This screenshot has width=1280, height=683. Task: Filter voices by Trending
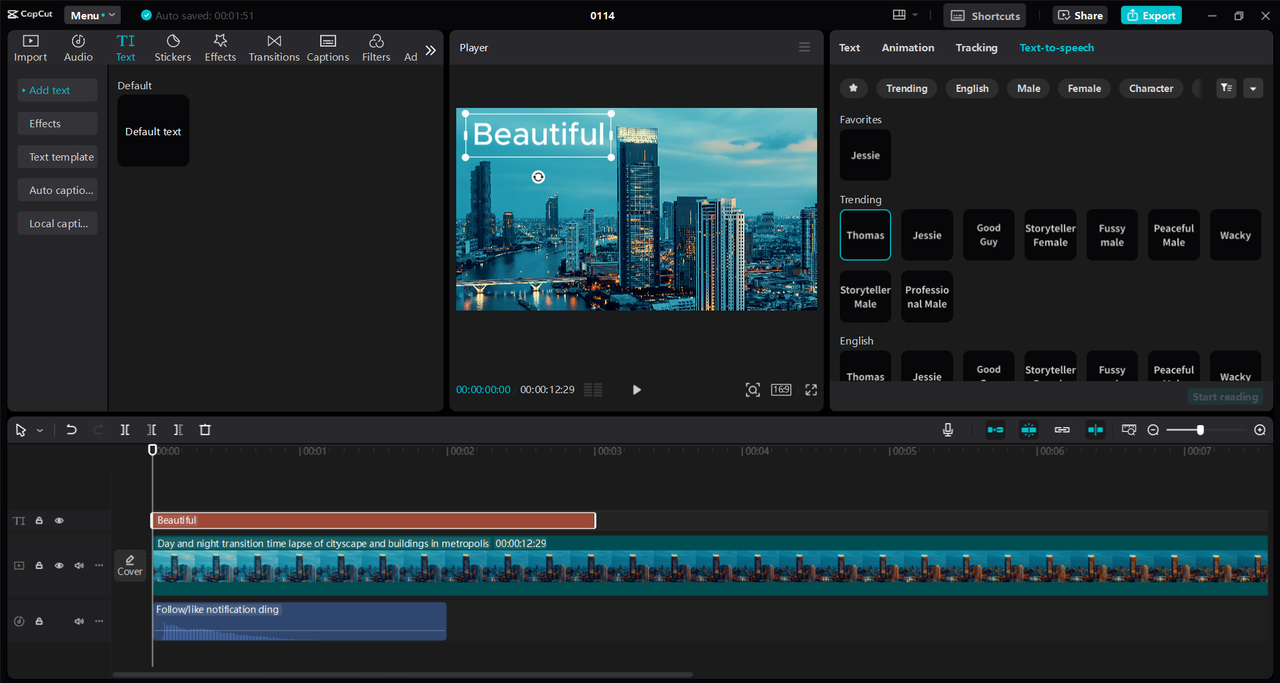(907, 88)
